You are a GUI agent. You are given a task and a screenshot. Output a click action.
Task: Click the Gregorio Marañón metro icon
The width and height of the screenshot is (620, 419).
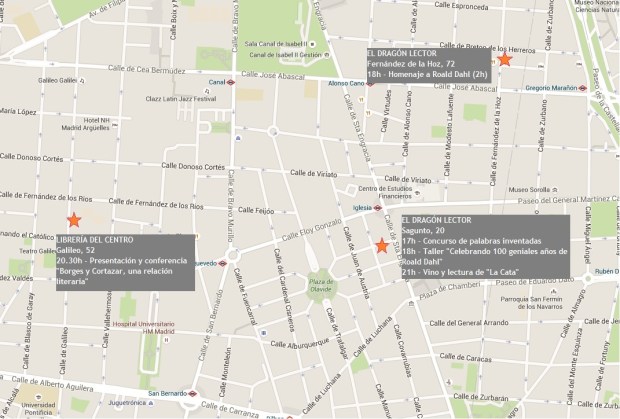(x=582, y=88)
